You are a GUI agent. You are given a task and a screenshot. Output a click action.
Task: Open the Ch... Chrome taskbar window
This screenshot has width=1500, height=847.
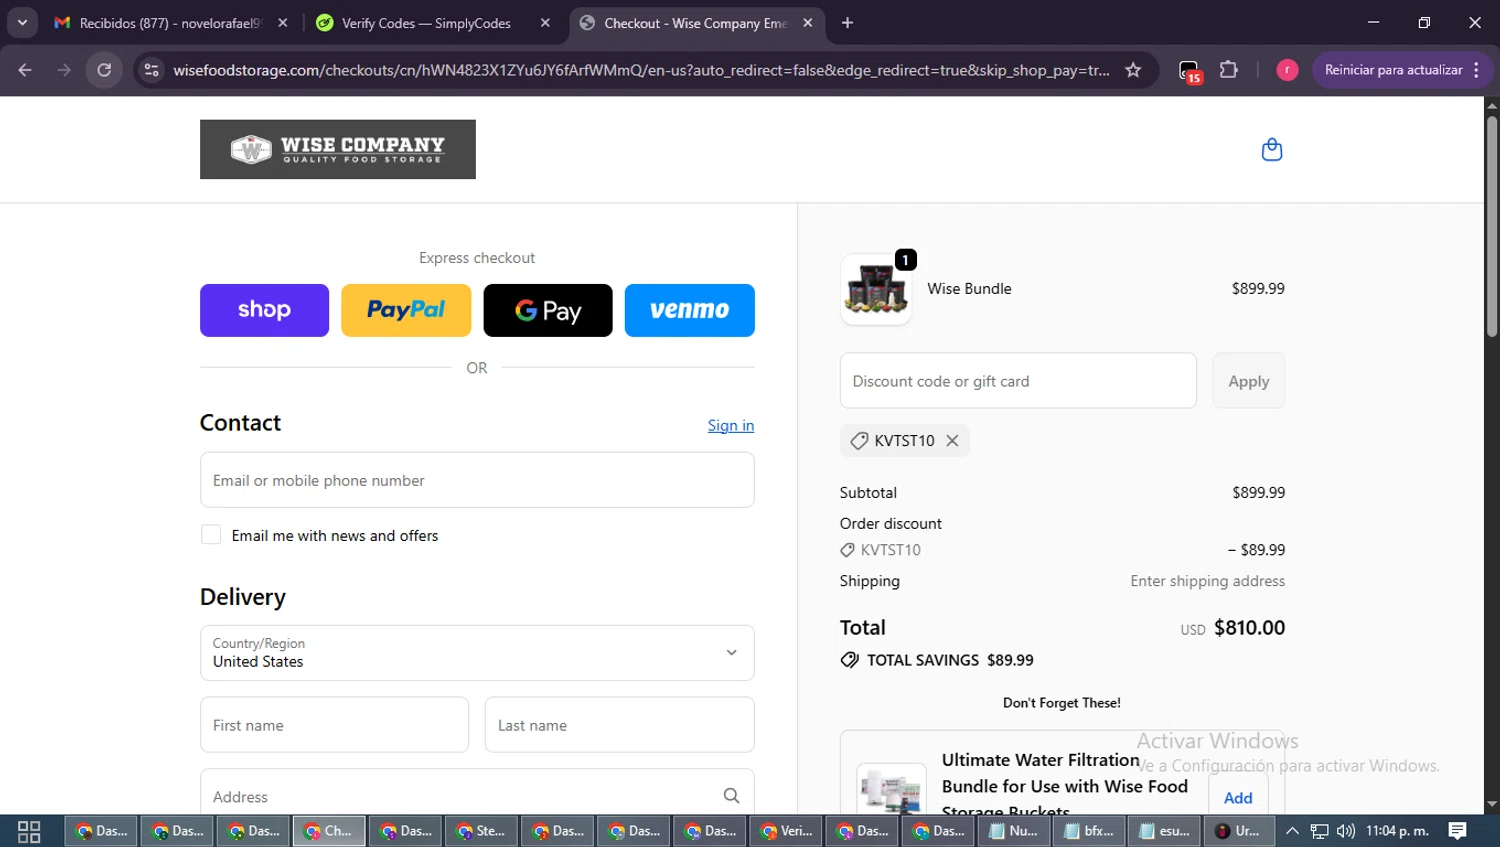click(329, 831)
